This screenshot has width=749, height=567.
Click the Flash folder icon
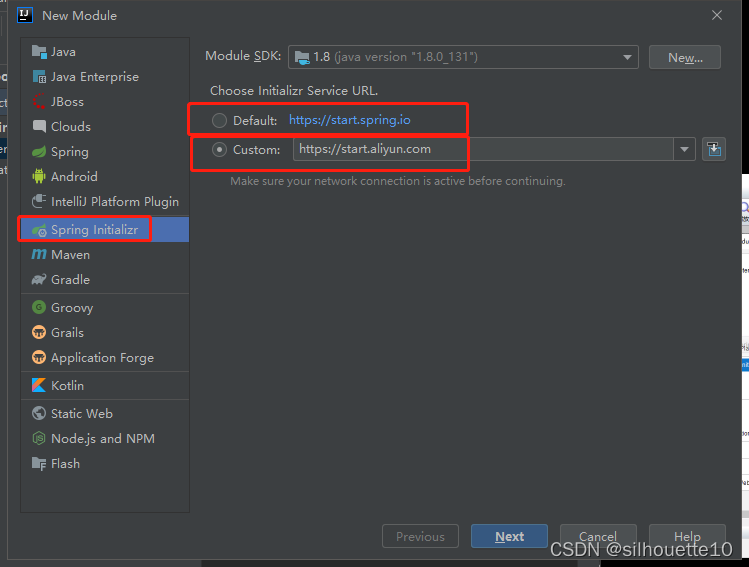39,463
